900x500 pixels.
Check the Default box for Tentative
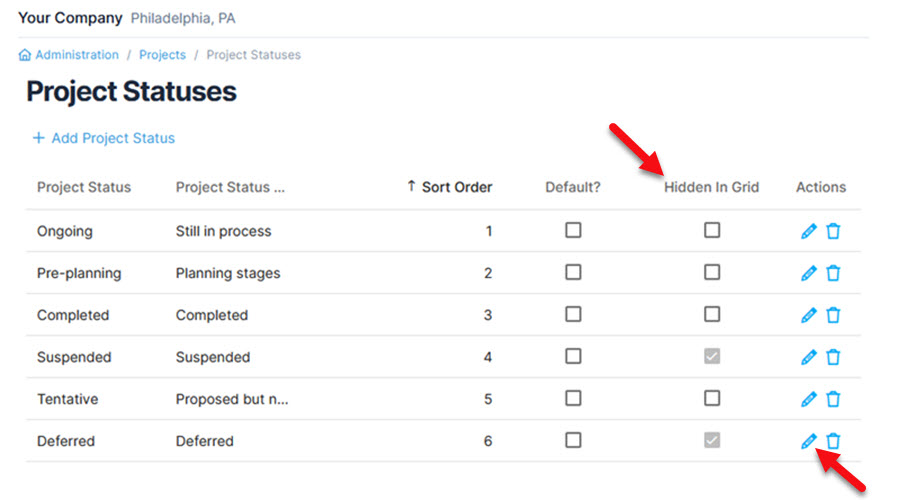pyautogui.click(x=573, y=398)
